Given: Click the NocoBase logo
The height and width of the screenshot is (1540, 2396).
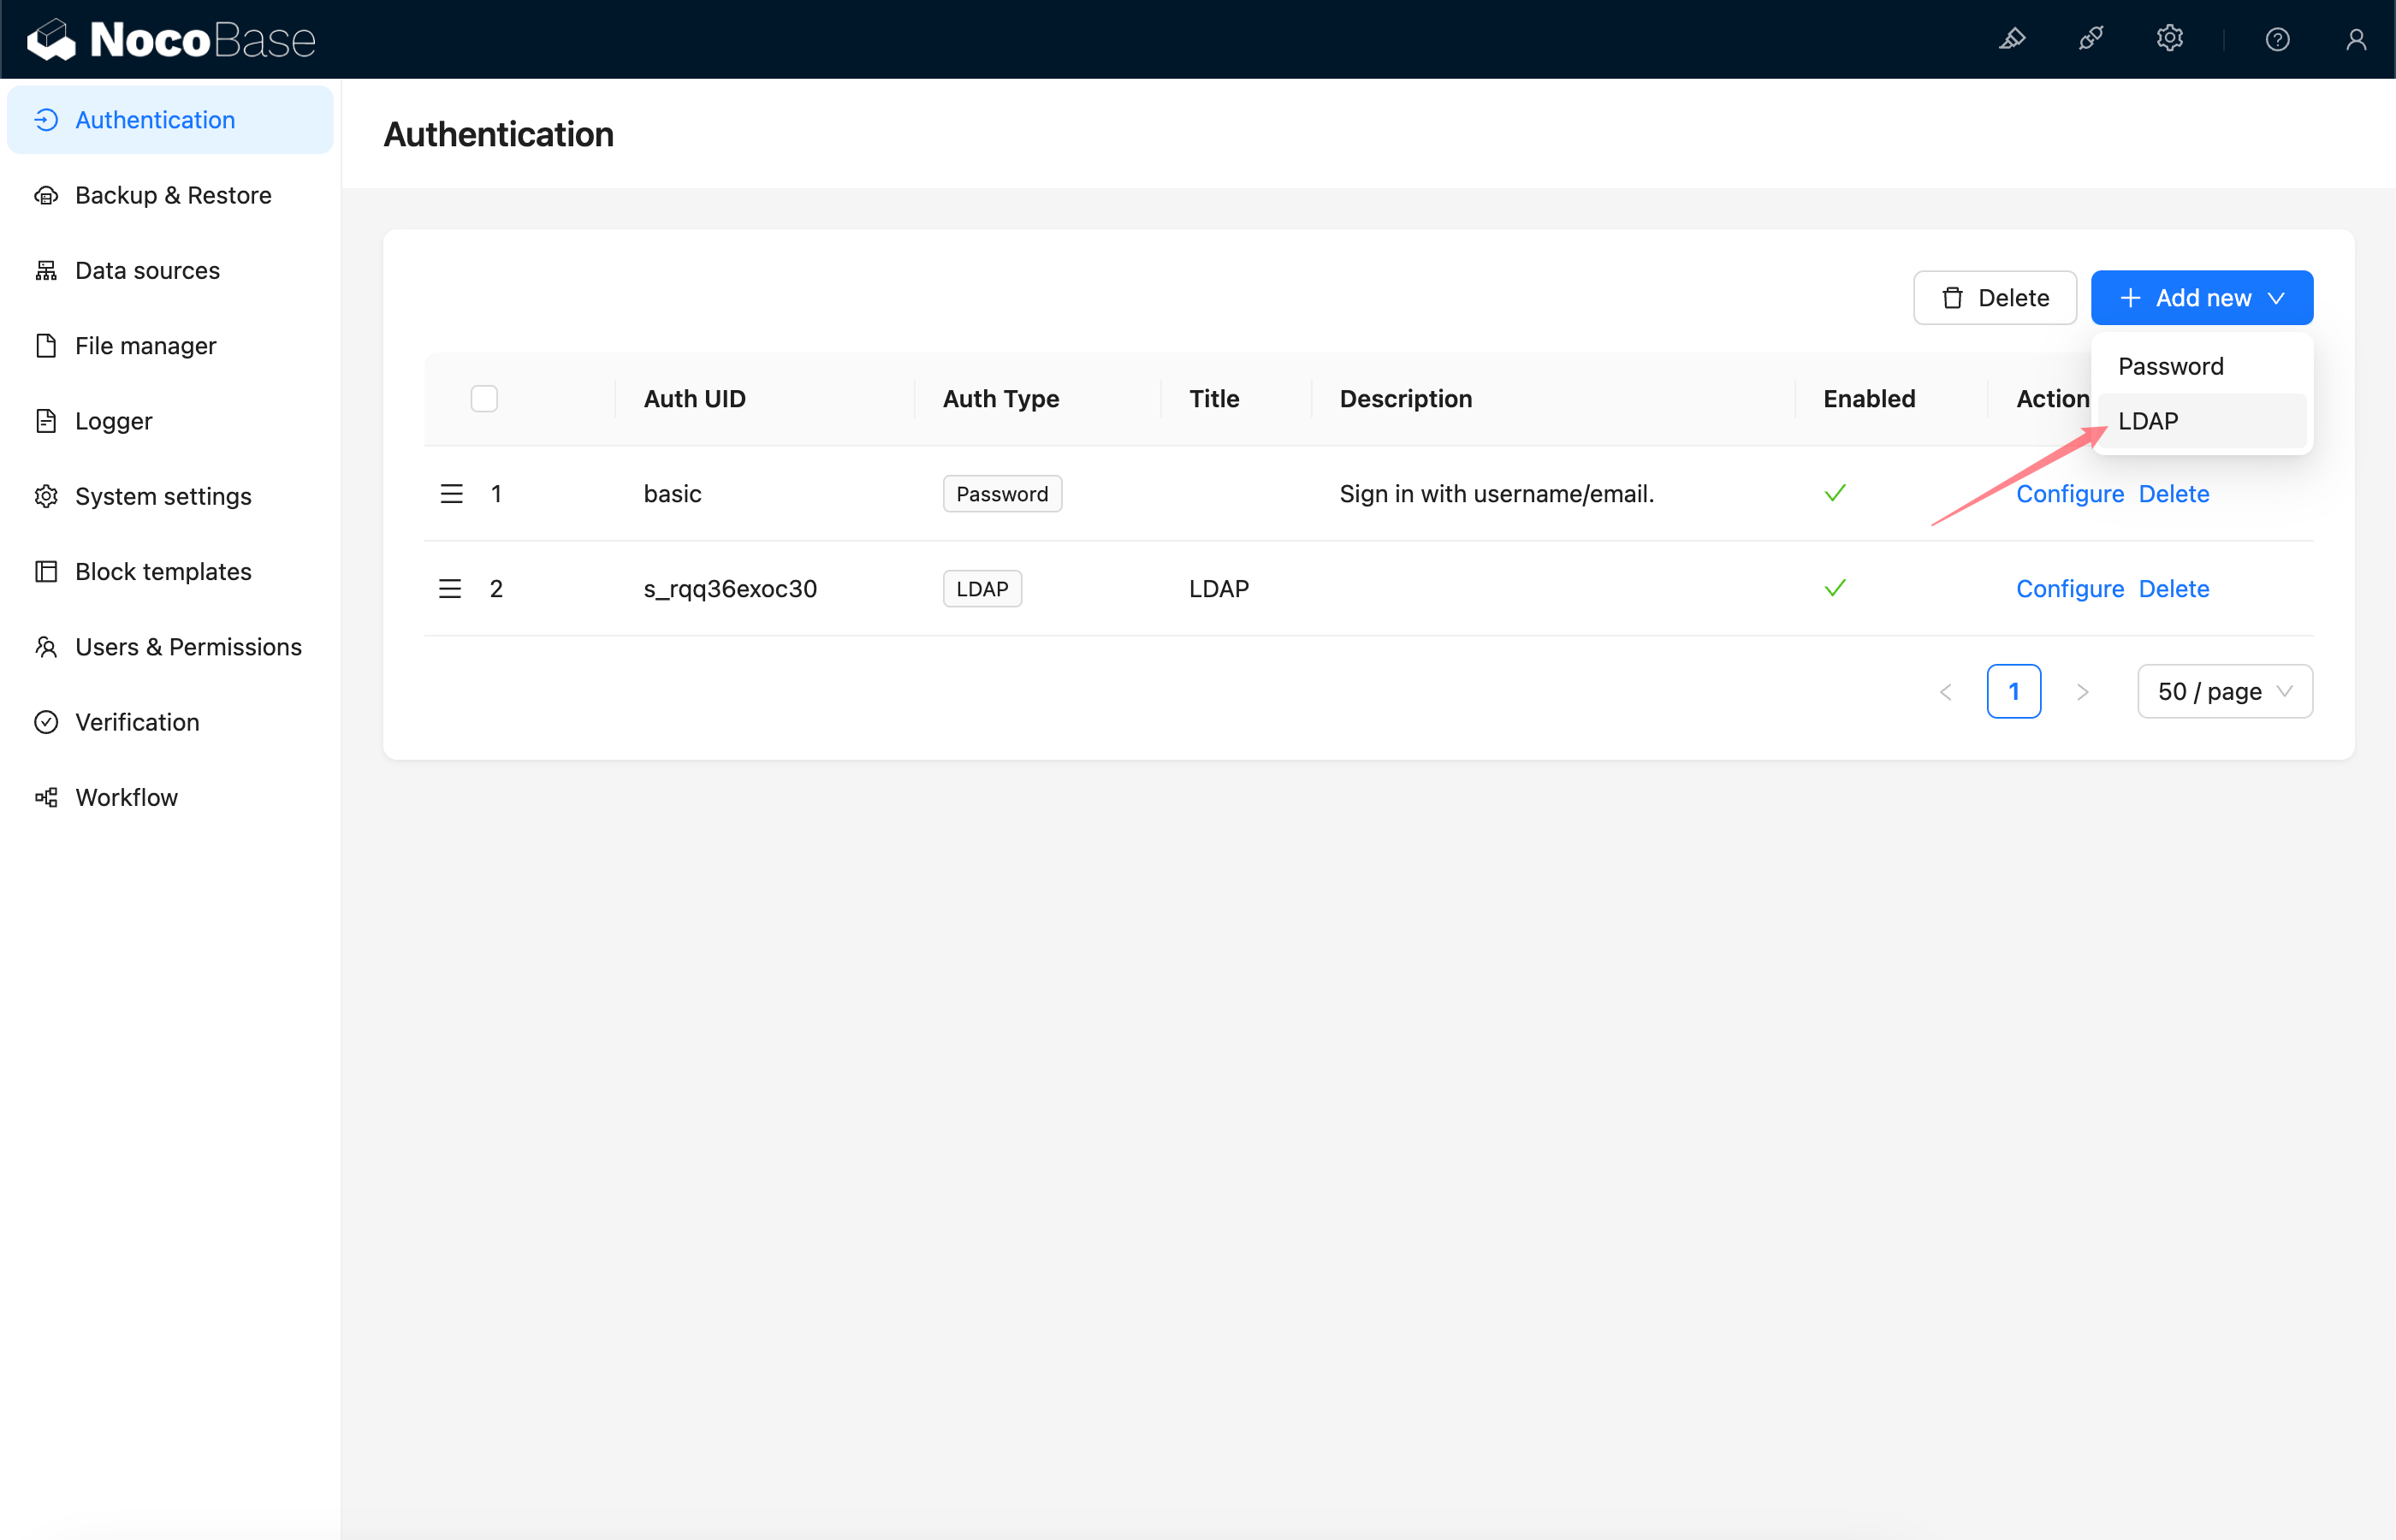Looking at the screenshot, I should point(171,39).
